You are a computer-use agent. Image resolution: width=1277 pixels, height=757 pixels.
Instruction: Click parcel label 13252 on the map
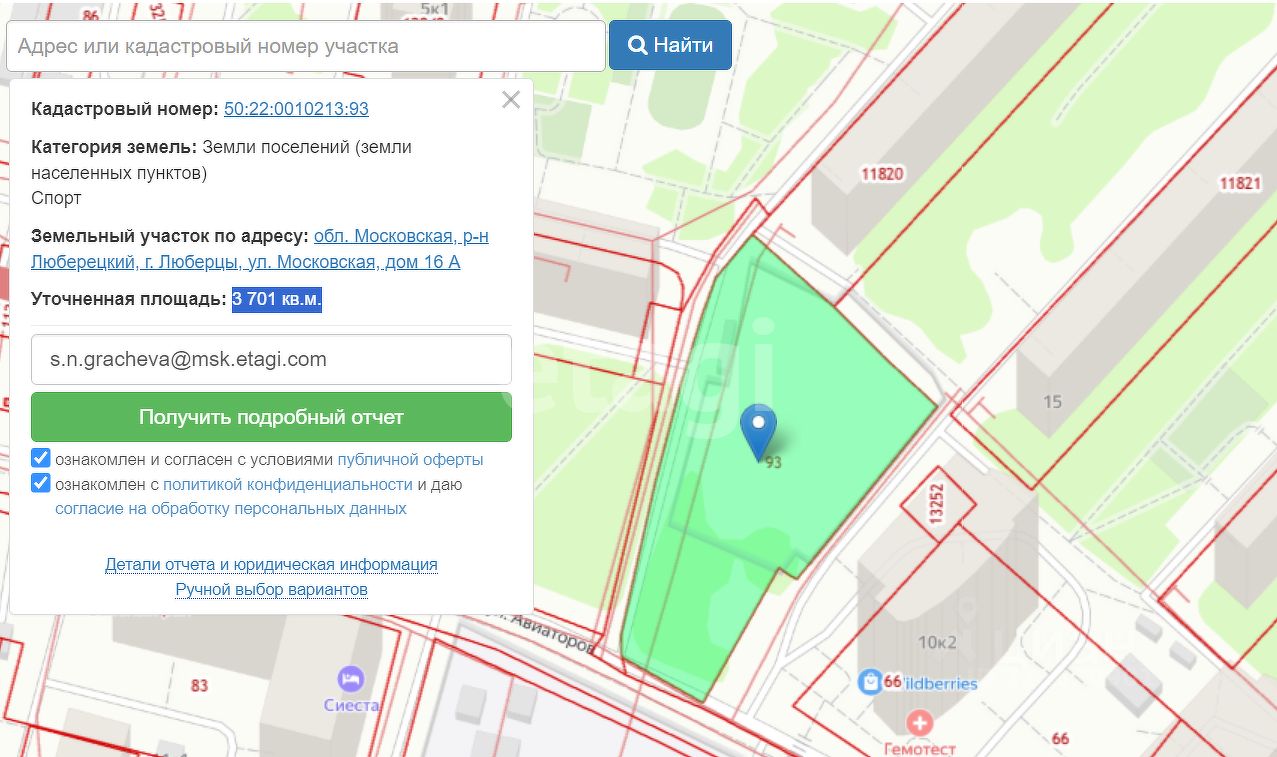[x=936, y=506]
